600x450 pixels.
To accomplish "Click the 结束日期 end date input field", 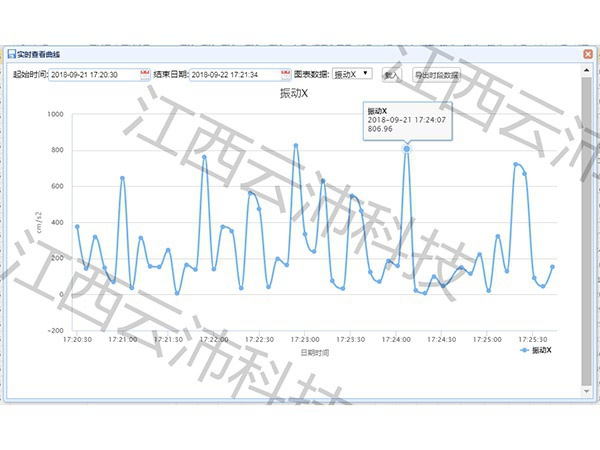I will coord(233,74).
